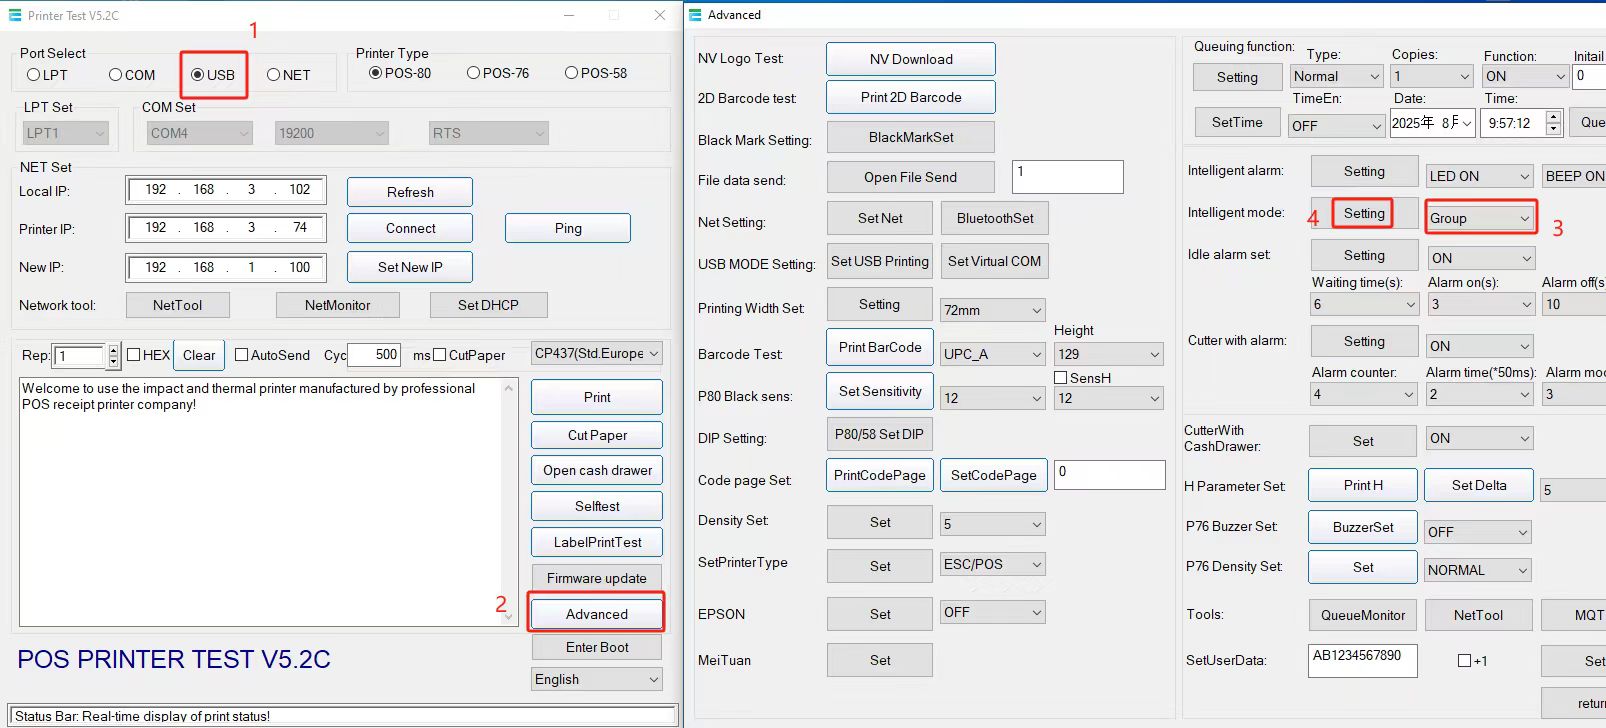
Task: Click Open cash drawer
Action: click(x=597, y=470)
